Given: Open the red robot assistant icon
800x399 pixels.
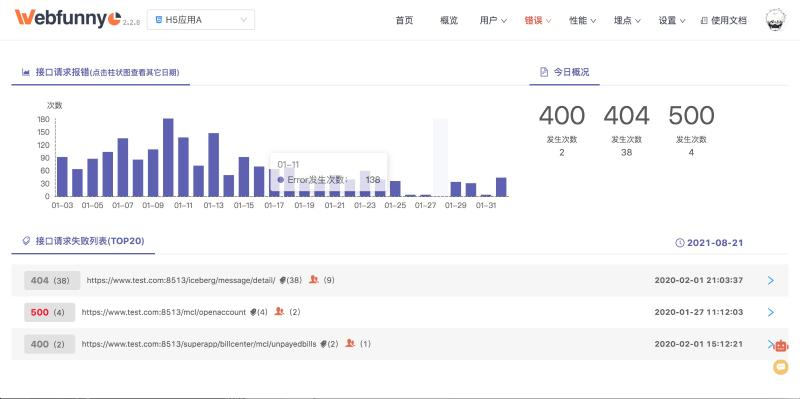Looking at the screenshot, I should coord(781,346).
